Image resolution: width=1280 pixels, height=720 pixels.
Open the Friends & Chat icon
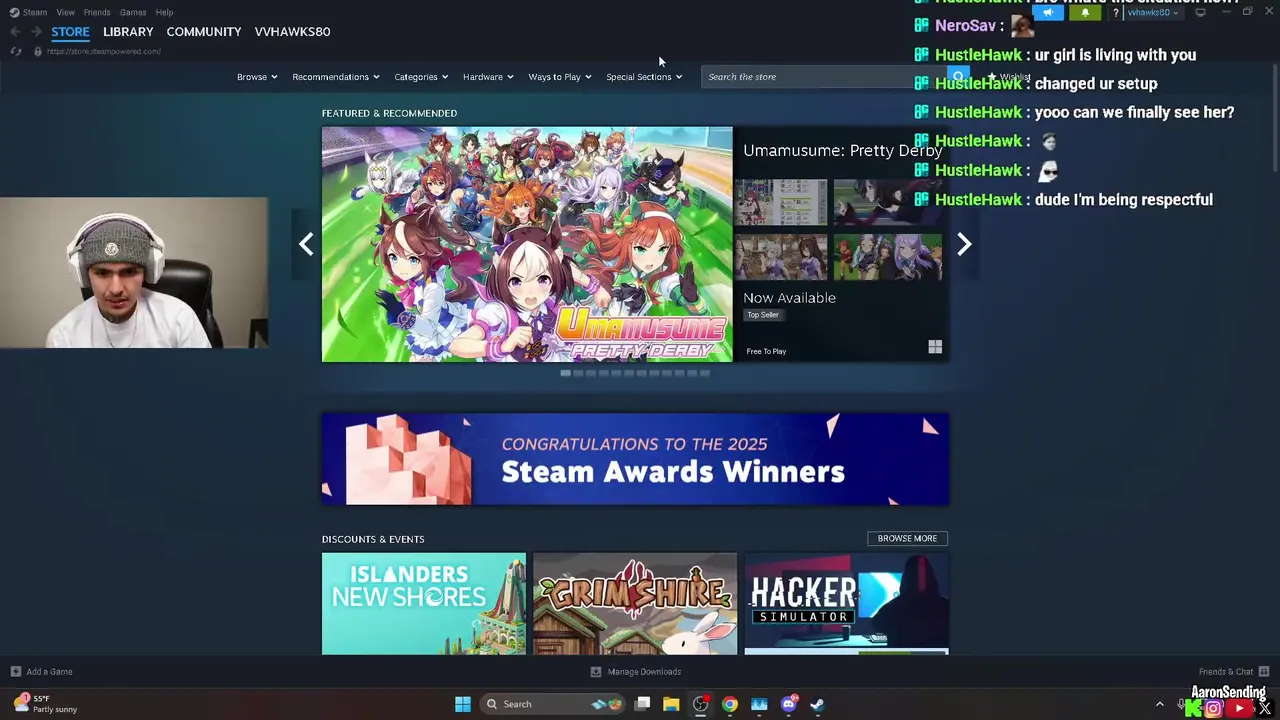pyautogui.click(x=1263, y=671)
